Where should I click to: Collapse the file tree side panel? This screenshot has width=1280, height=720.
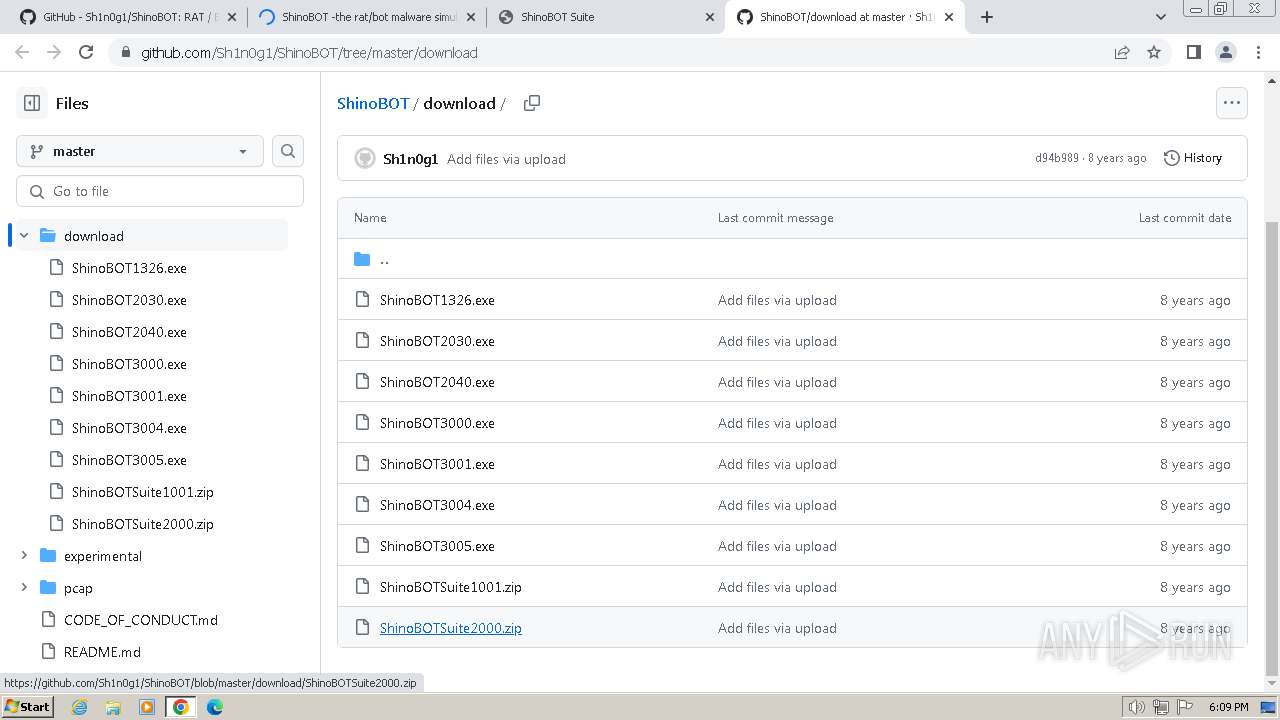(x=32, y=103)
